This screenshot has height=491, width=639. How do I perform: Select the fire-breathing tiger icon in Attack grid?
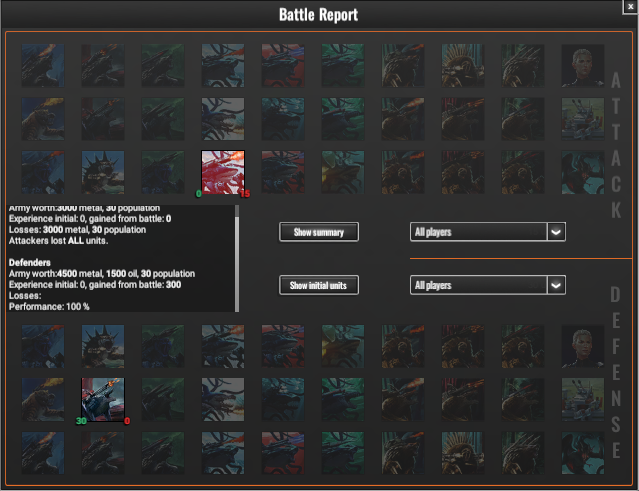pyautogui.click(x=43, y=119)
